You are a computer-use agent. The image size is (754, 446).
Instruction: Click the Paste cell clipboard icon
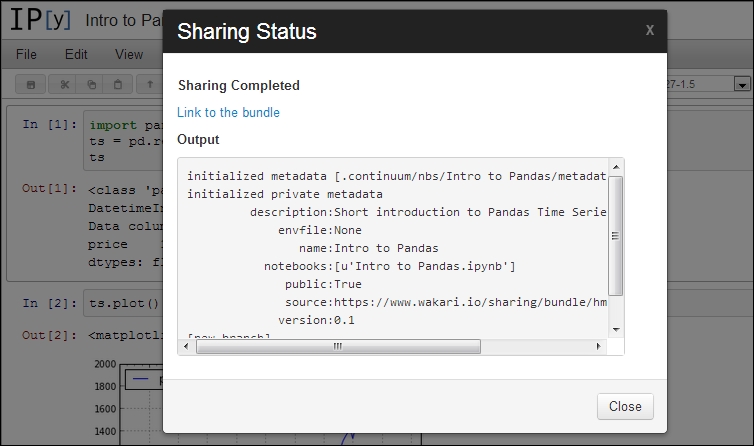tap(118, 85)
